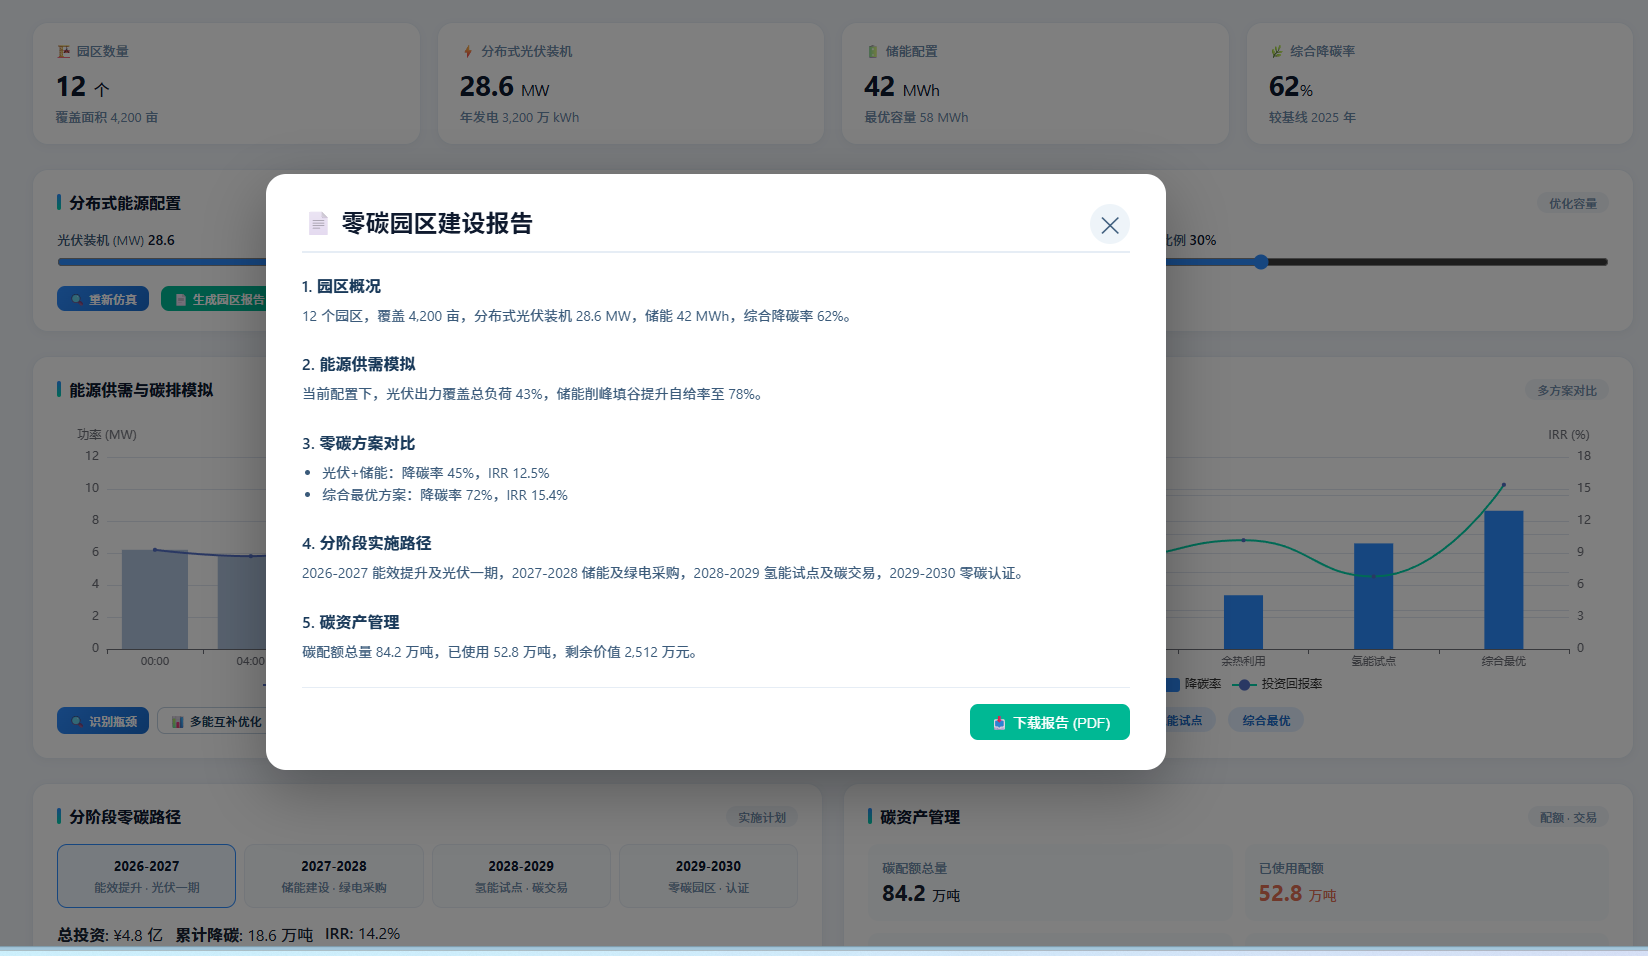The width and height of the screenshot is (1648, 956).
Task: Click the 下载报告 (PDF) button
Action: pos(1050,722)
